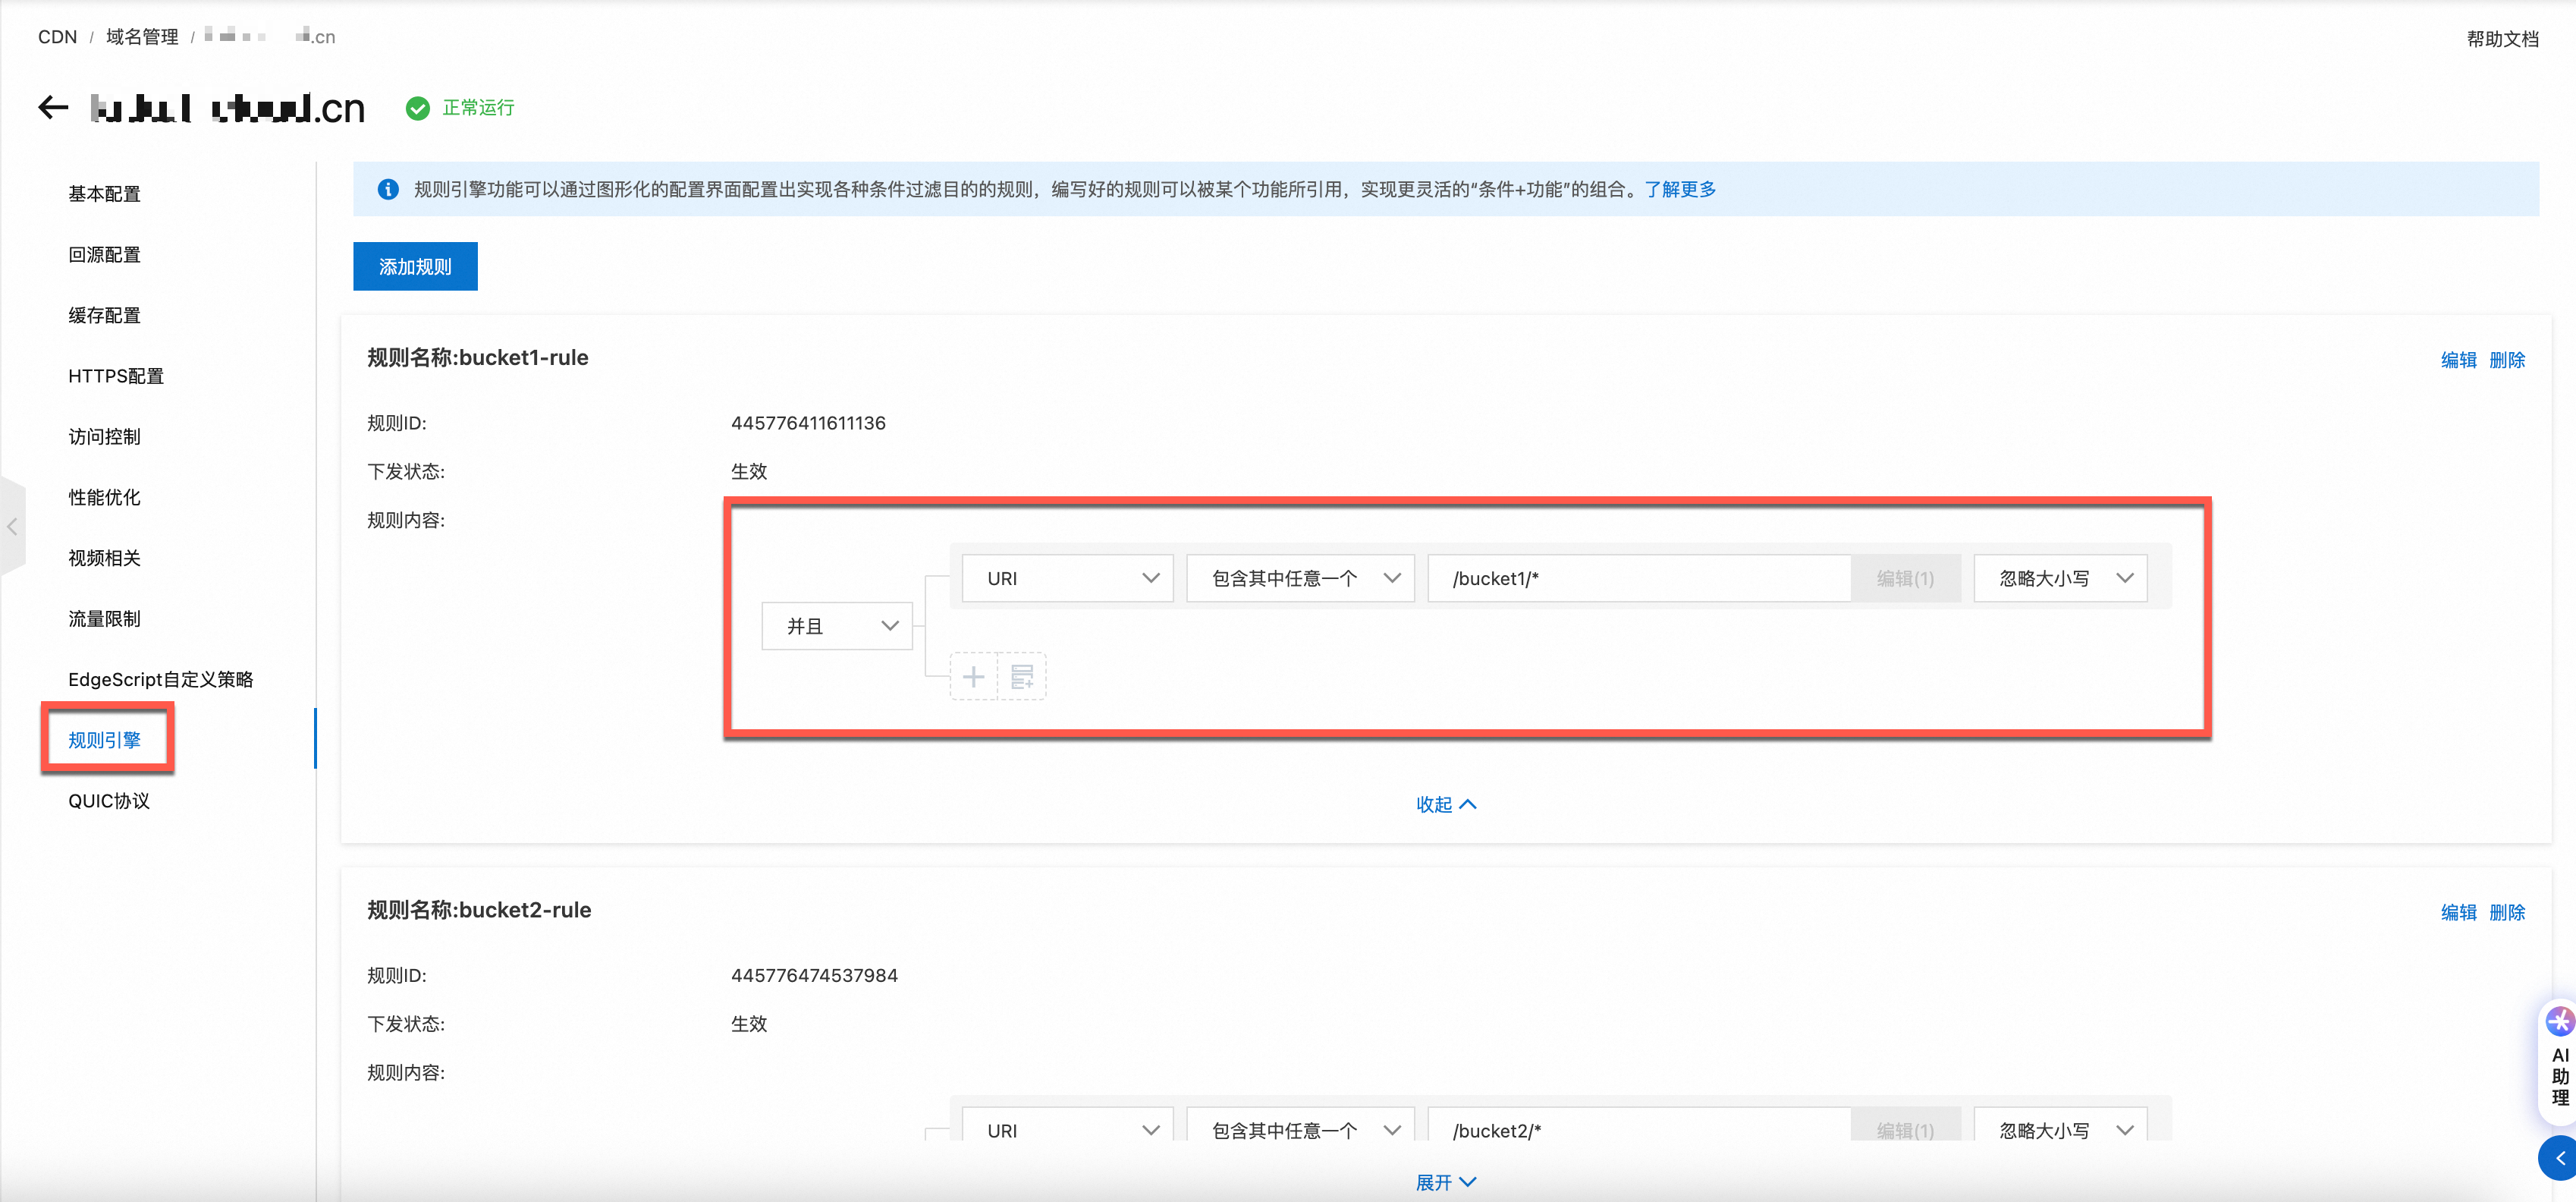Click the plus add-condition icon
The image size is (2576, 1202).
coord(973,677)
